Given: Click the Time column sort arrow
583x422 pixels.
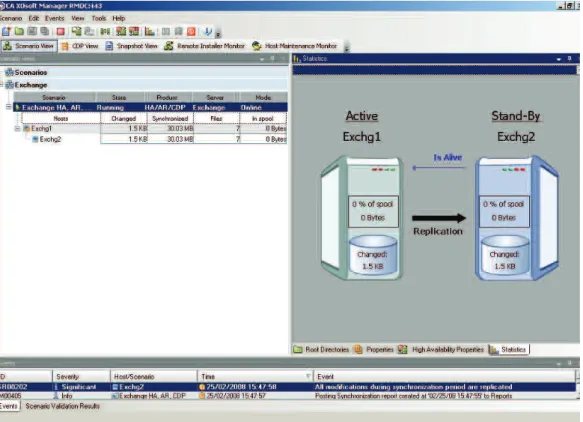Looking at the screenshot, I should [308, 376].
